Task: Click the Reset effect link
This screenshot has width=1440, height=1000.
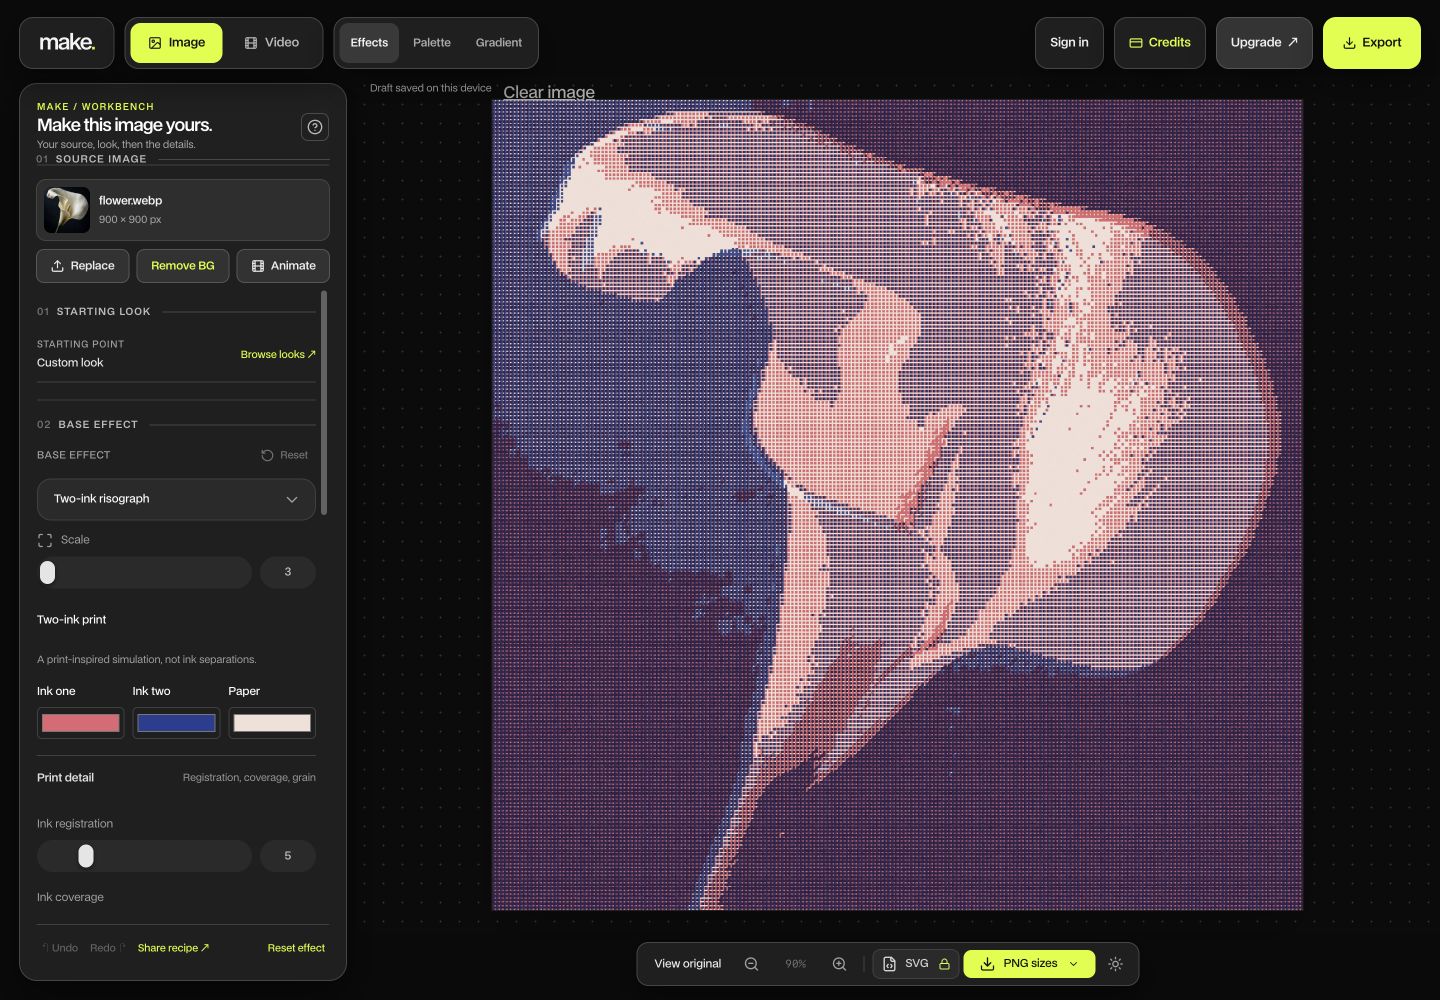Action: [x=296, y=948]
